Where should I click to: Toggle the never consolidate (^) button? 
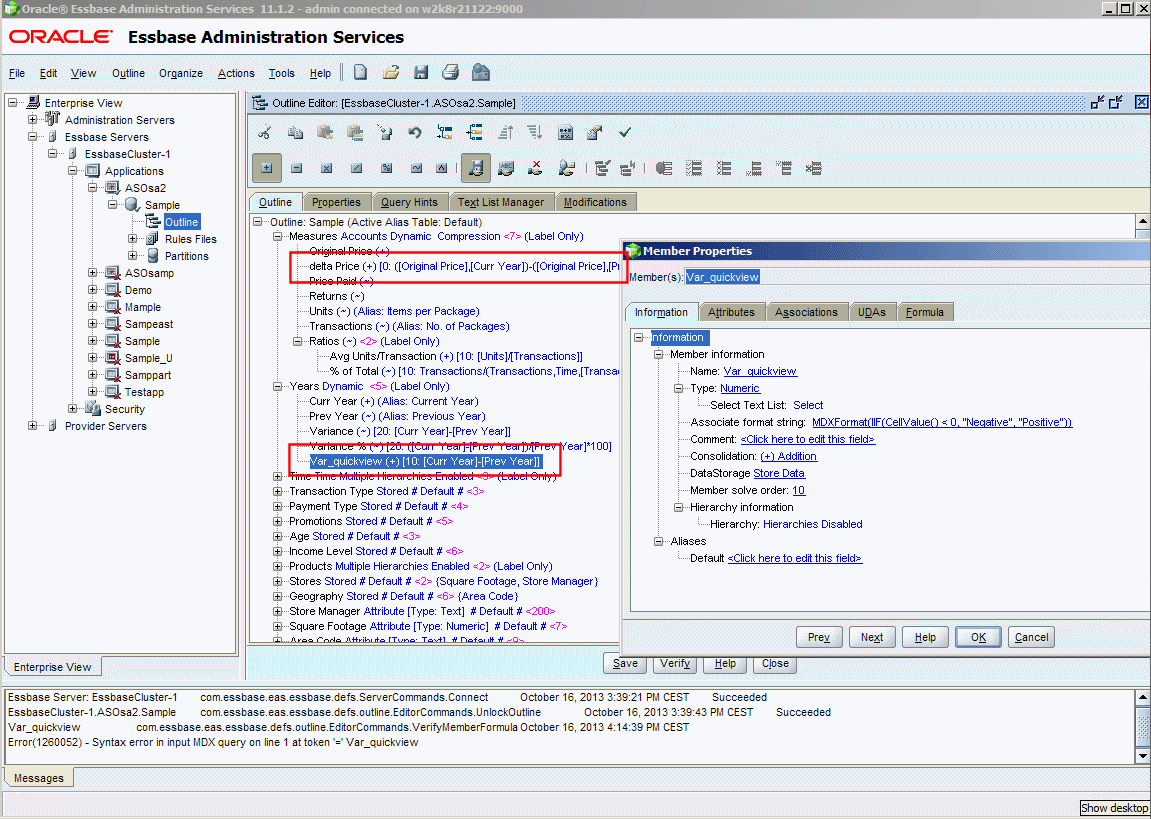point(442,168)
